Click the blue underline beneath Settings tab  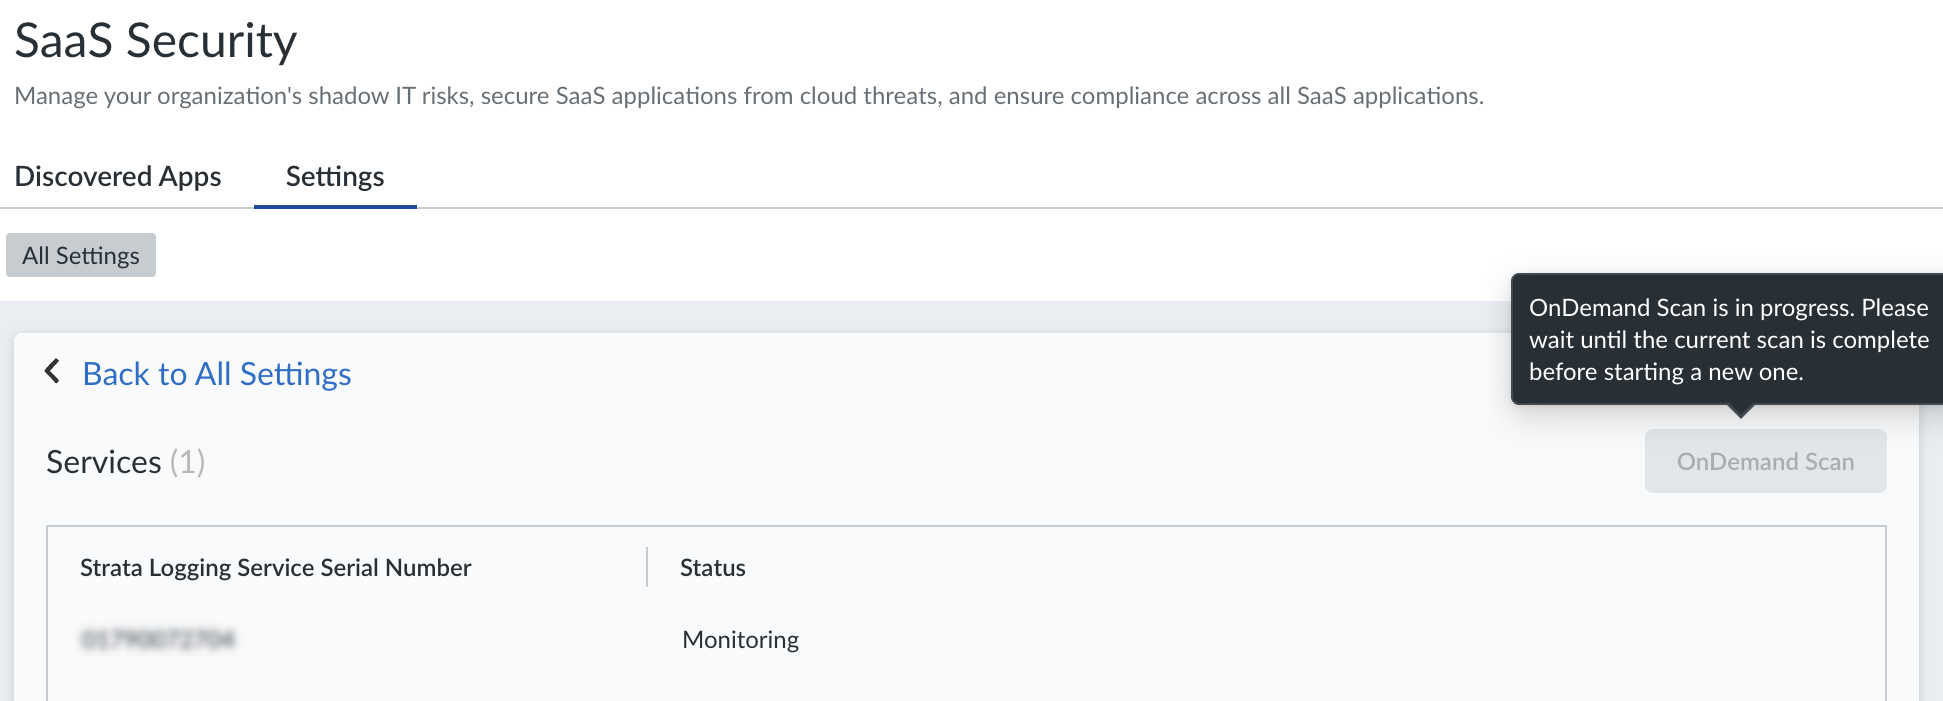[335, 206]
